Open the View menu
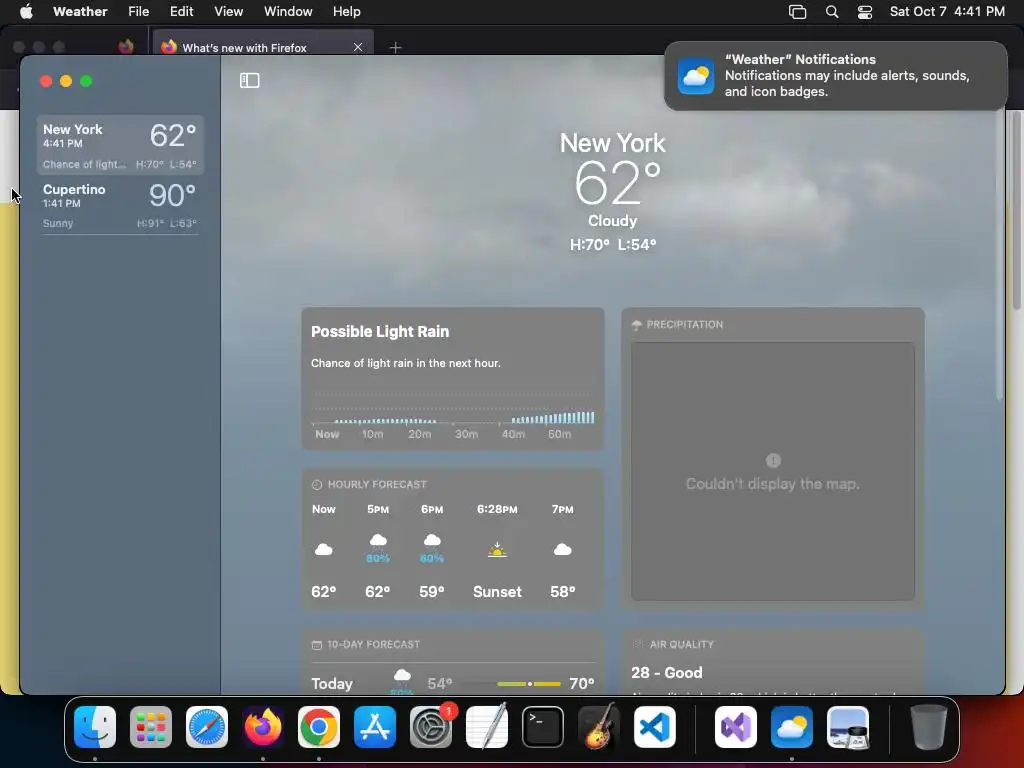The height and width of the screenshot is (768, 1024). pyautogui.click(x=229, y=12)
